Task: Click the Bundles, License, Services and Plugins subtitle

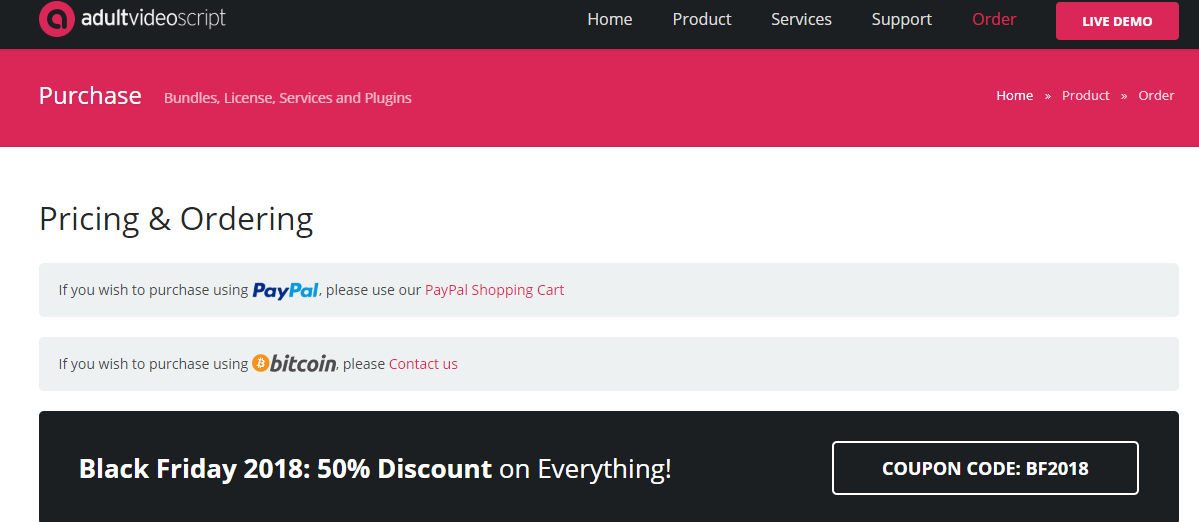Action: [287, 98]
